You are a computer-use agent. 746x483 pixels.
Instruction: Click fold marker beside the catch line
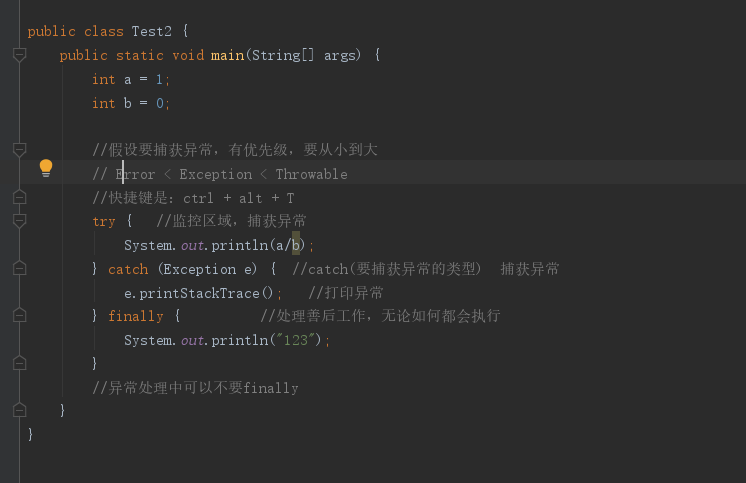[x=19, y=269]
